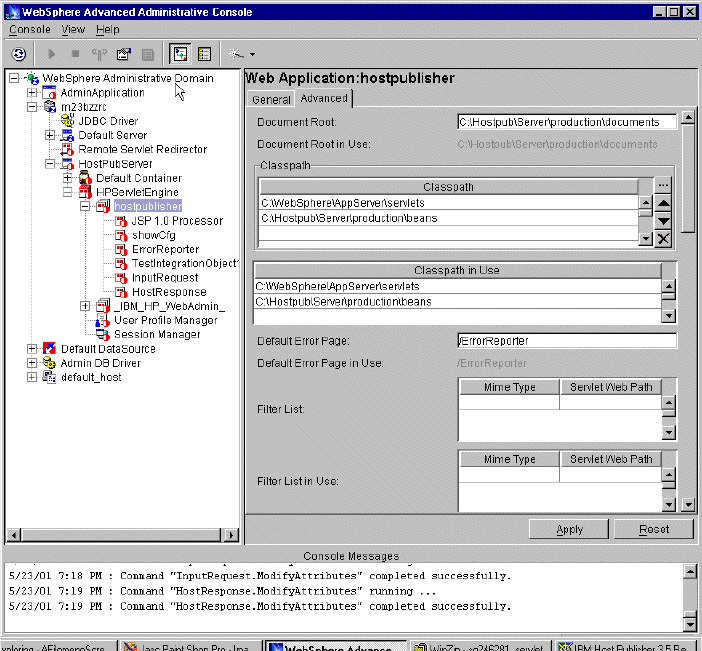
Task: Expand the Default Server node
Action: 50,135
